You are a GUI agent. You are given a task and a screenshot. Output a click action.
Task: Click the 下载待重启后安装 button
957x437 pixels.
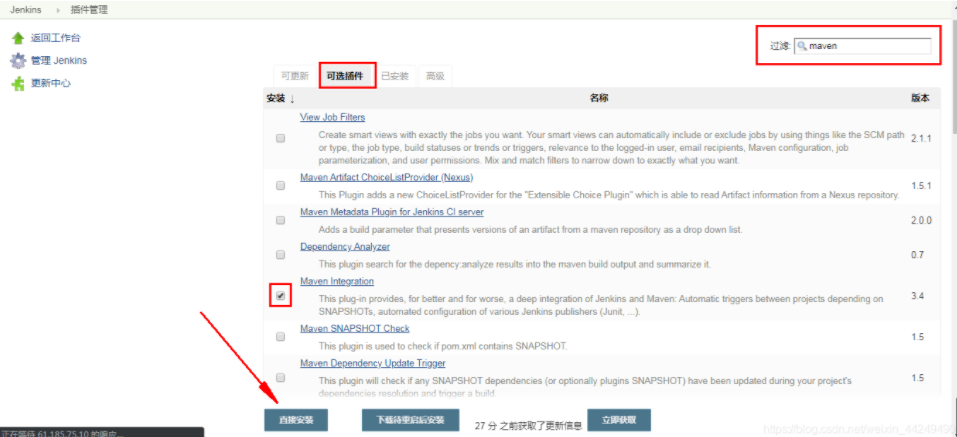pyautogui.click(x=410, y=420)
